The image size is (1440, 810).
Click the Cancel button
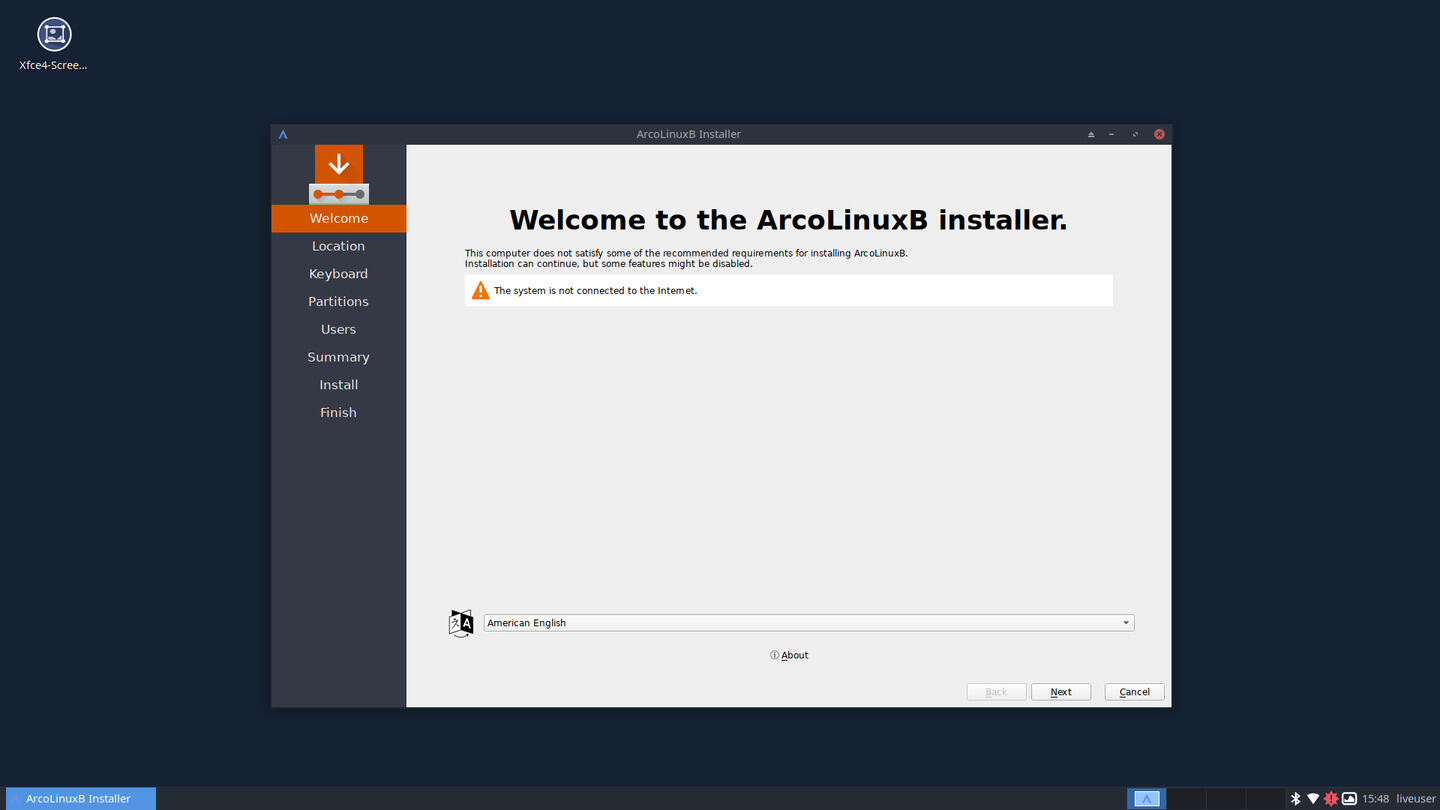(x=1134, y=692)
